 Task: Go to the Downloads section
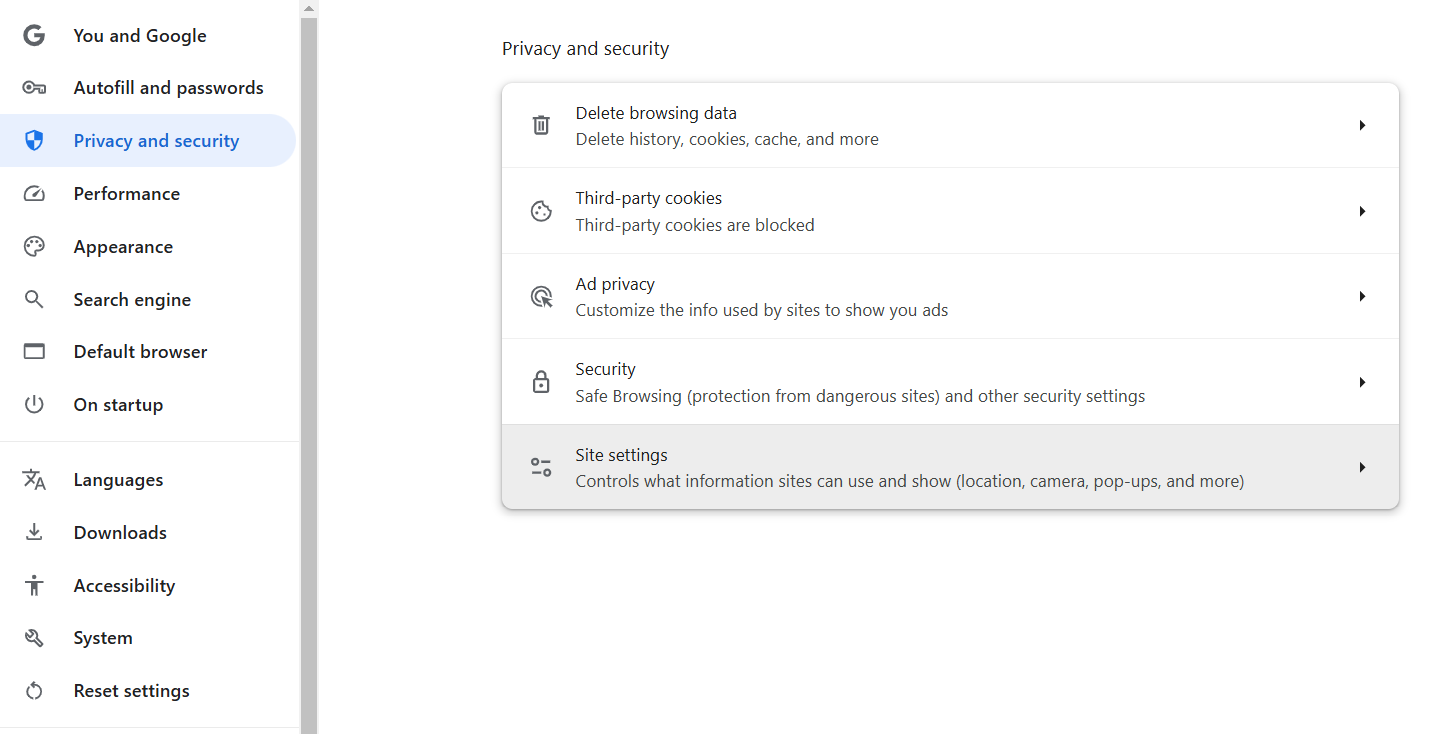pyautogui.click(x=120, y=533)
